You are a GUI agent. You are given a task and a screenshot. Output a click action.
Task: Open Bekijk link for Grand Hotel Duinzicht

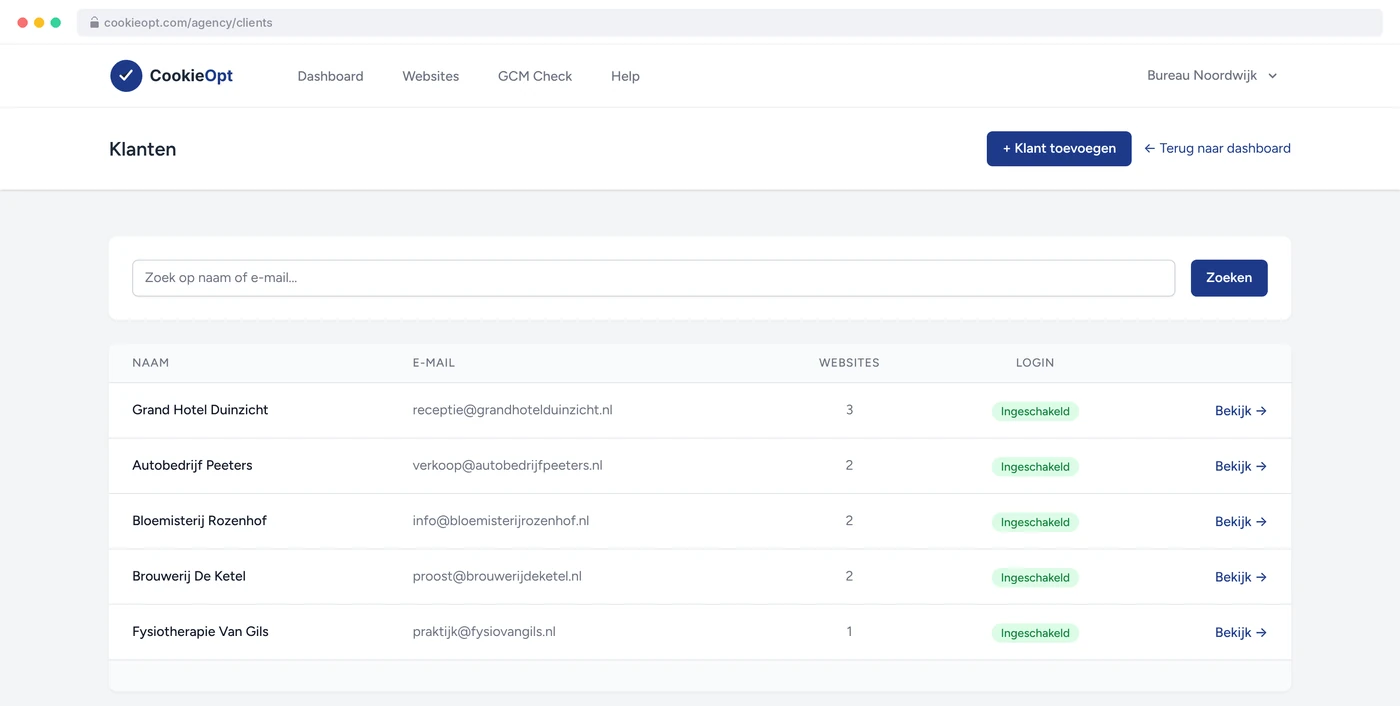click(x=1241, y=411)
